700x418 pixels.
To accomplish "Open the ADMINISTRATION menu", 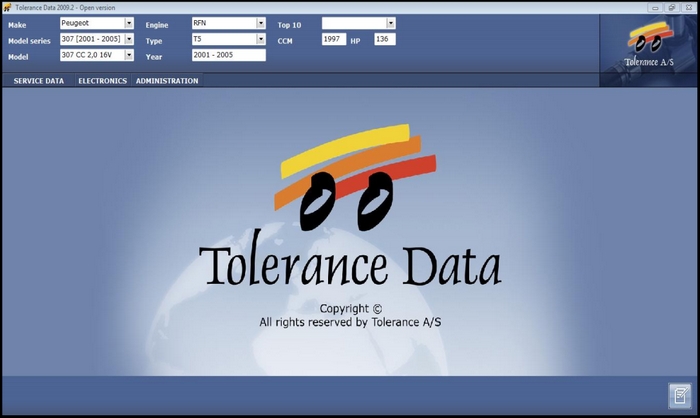I will (167, 81).
